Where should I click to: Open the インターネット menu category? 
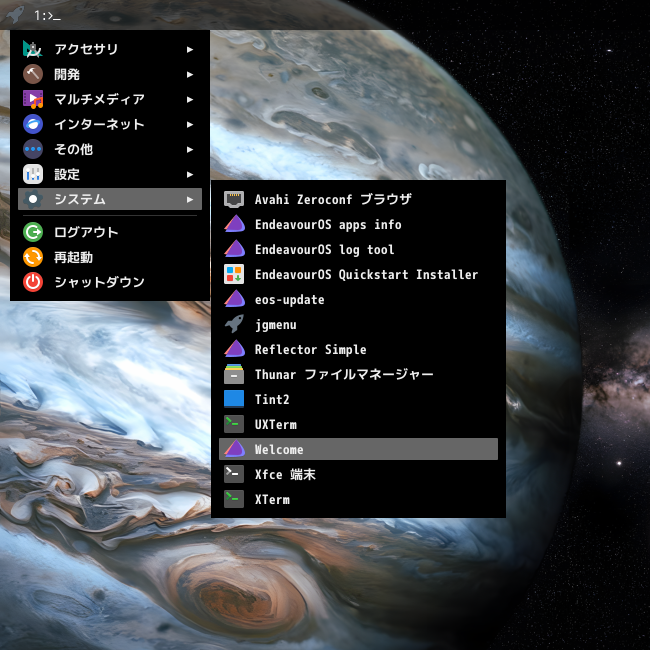(x=110, y=124)
